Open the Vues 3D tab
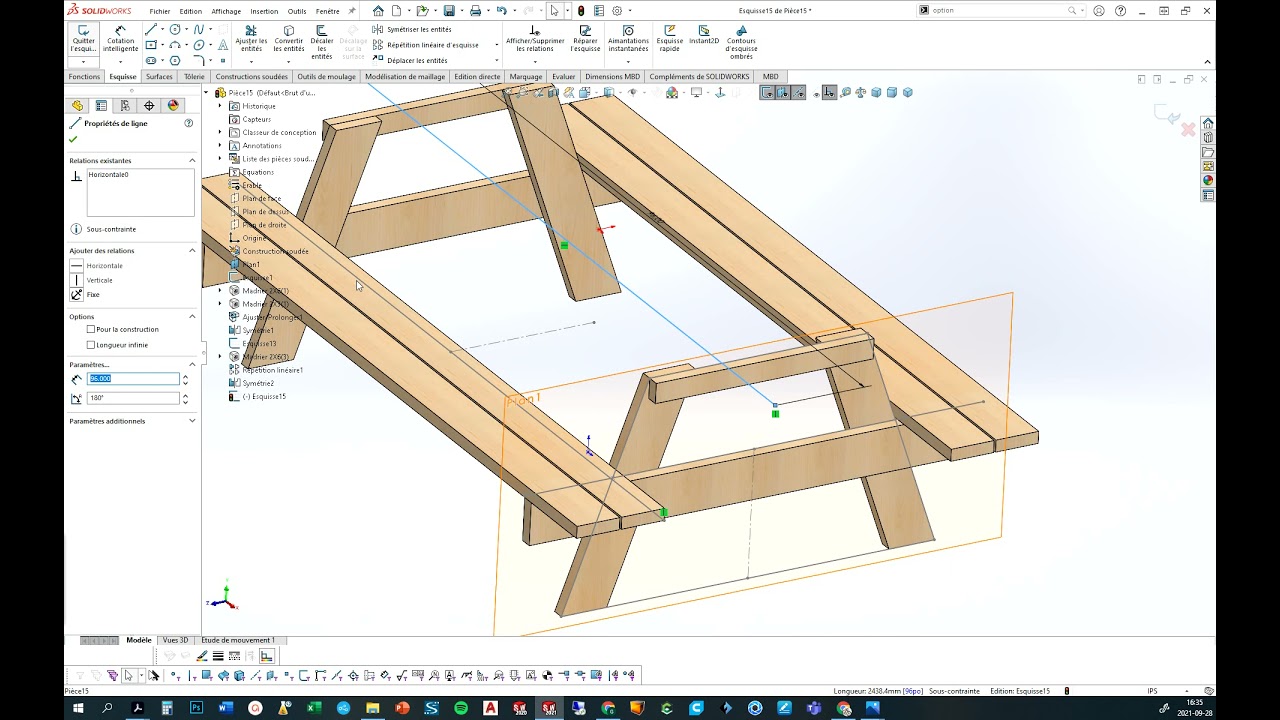 175,640
